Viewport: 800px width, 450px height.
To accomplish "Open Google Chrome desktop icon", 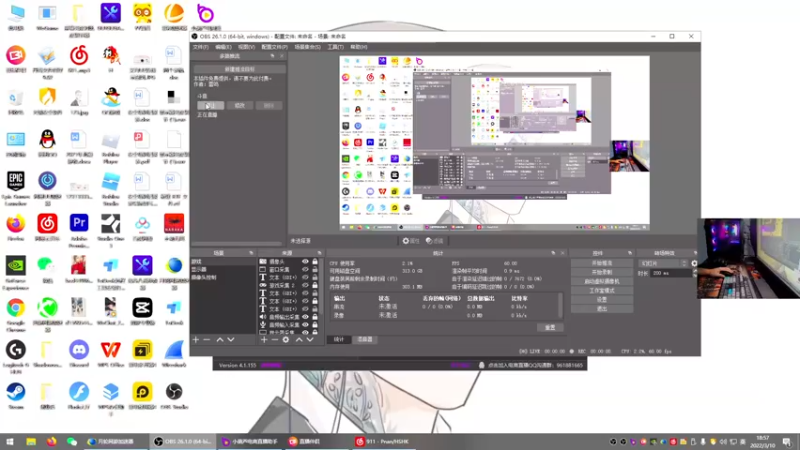I will pos(16,315).
